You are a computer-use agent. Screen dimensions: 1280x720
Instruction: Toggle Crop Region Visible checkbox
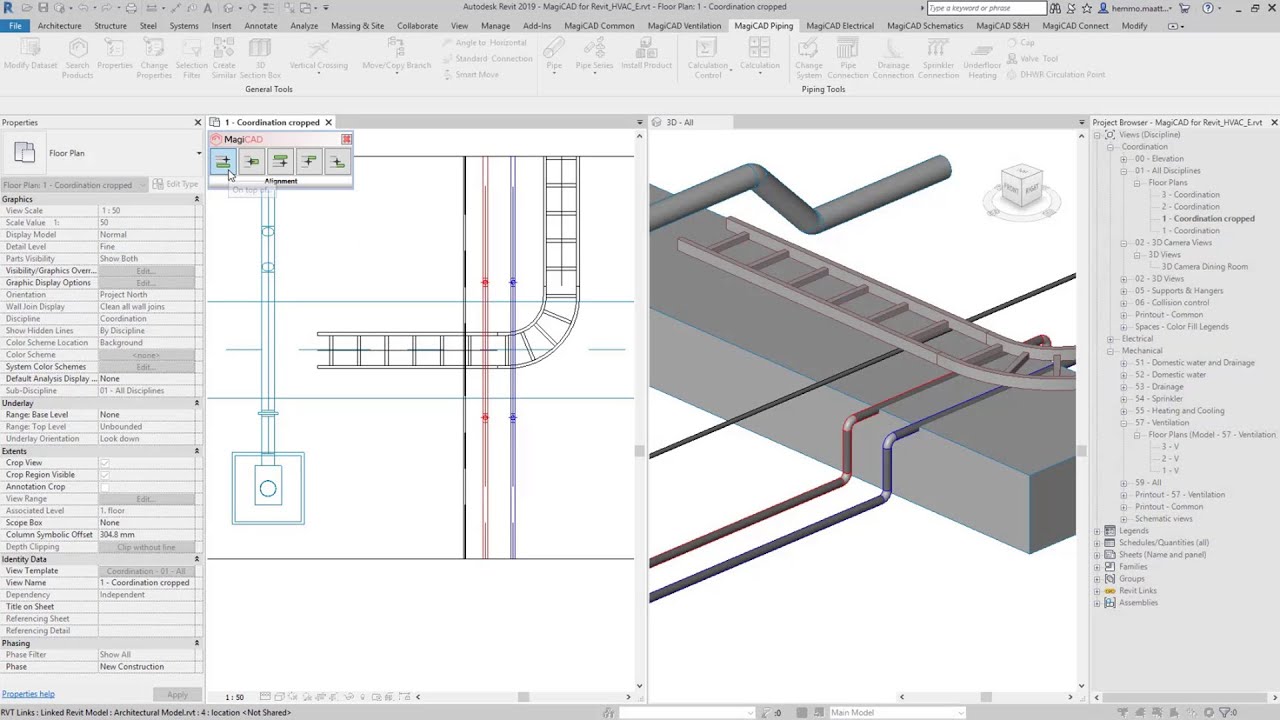pos(104,475)
